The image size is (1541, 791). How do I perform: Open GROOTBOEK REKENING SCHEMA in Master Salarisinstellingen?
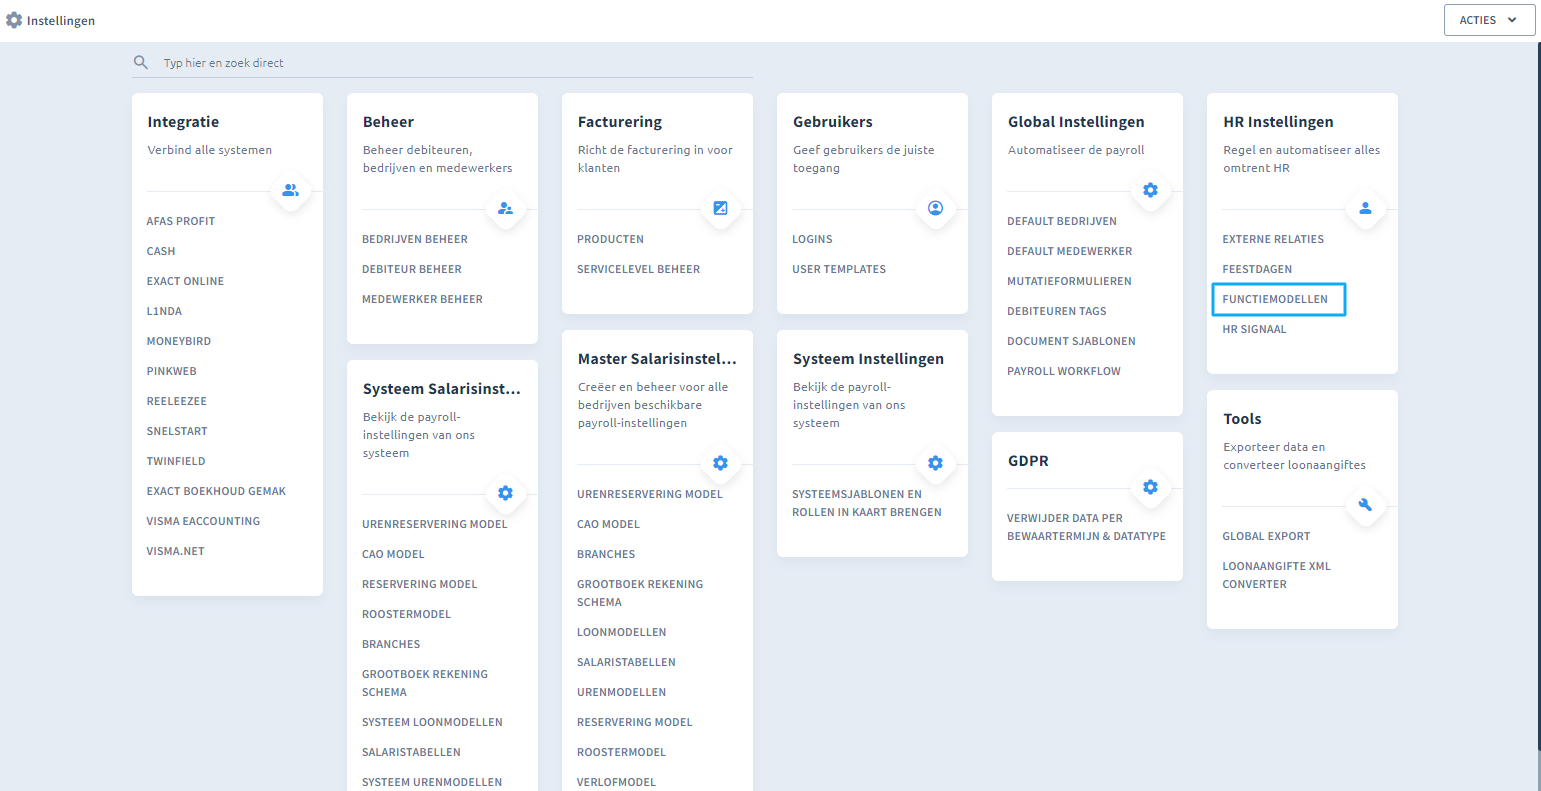(640, 593)
